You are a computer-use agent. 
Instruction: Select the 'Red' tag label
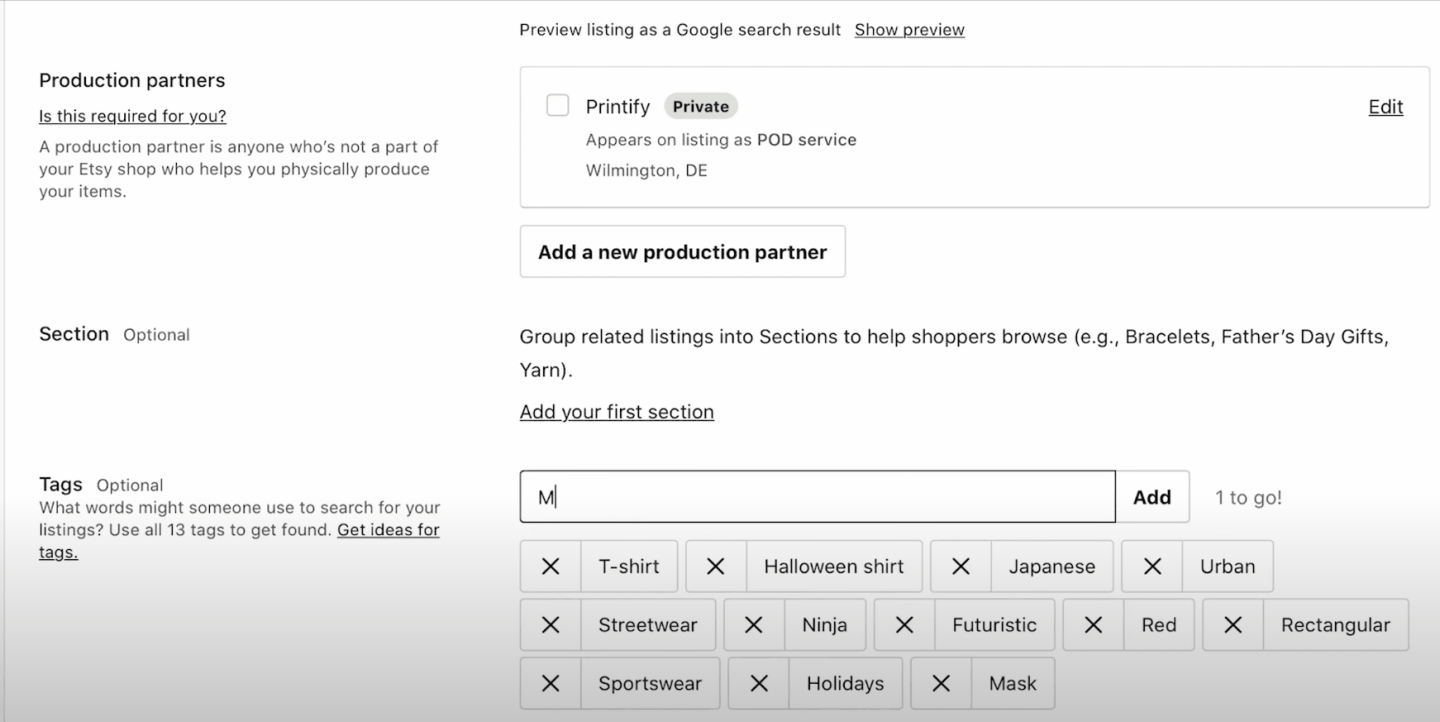coord(1158,625)
